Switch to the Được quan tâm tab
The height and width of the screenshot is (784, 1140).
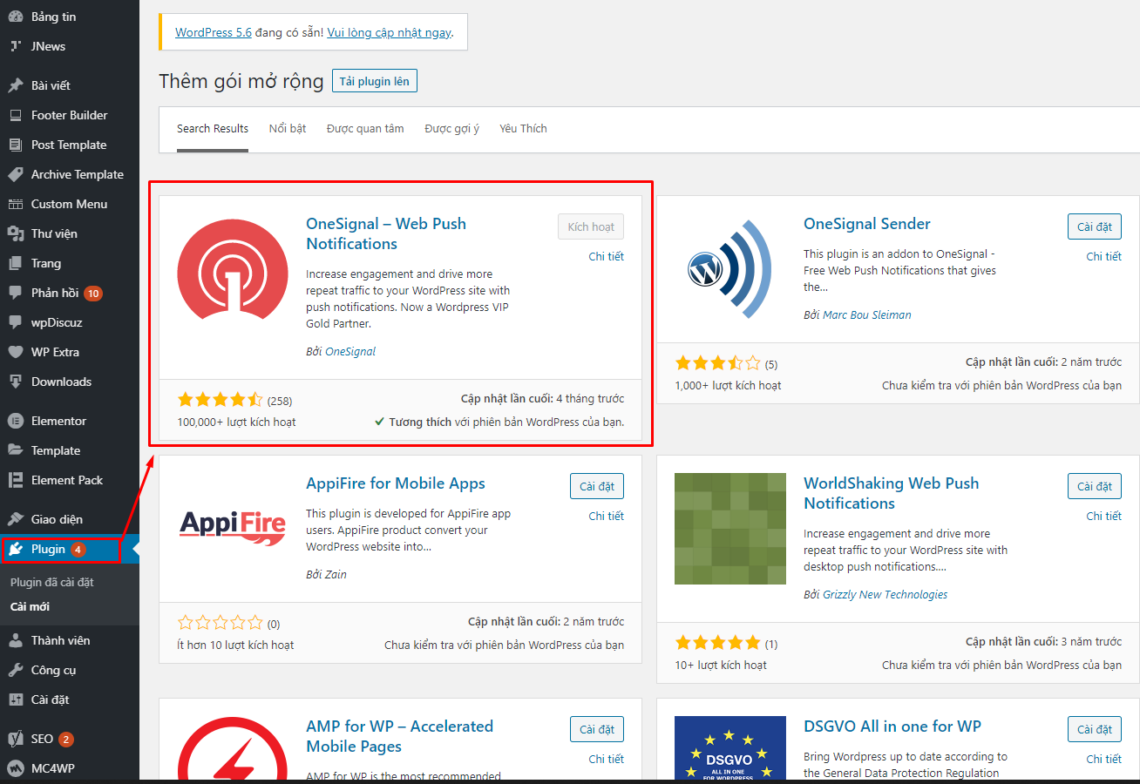click(x=365, y=128)
